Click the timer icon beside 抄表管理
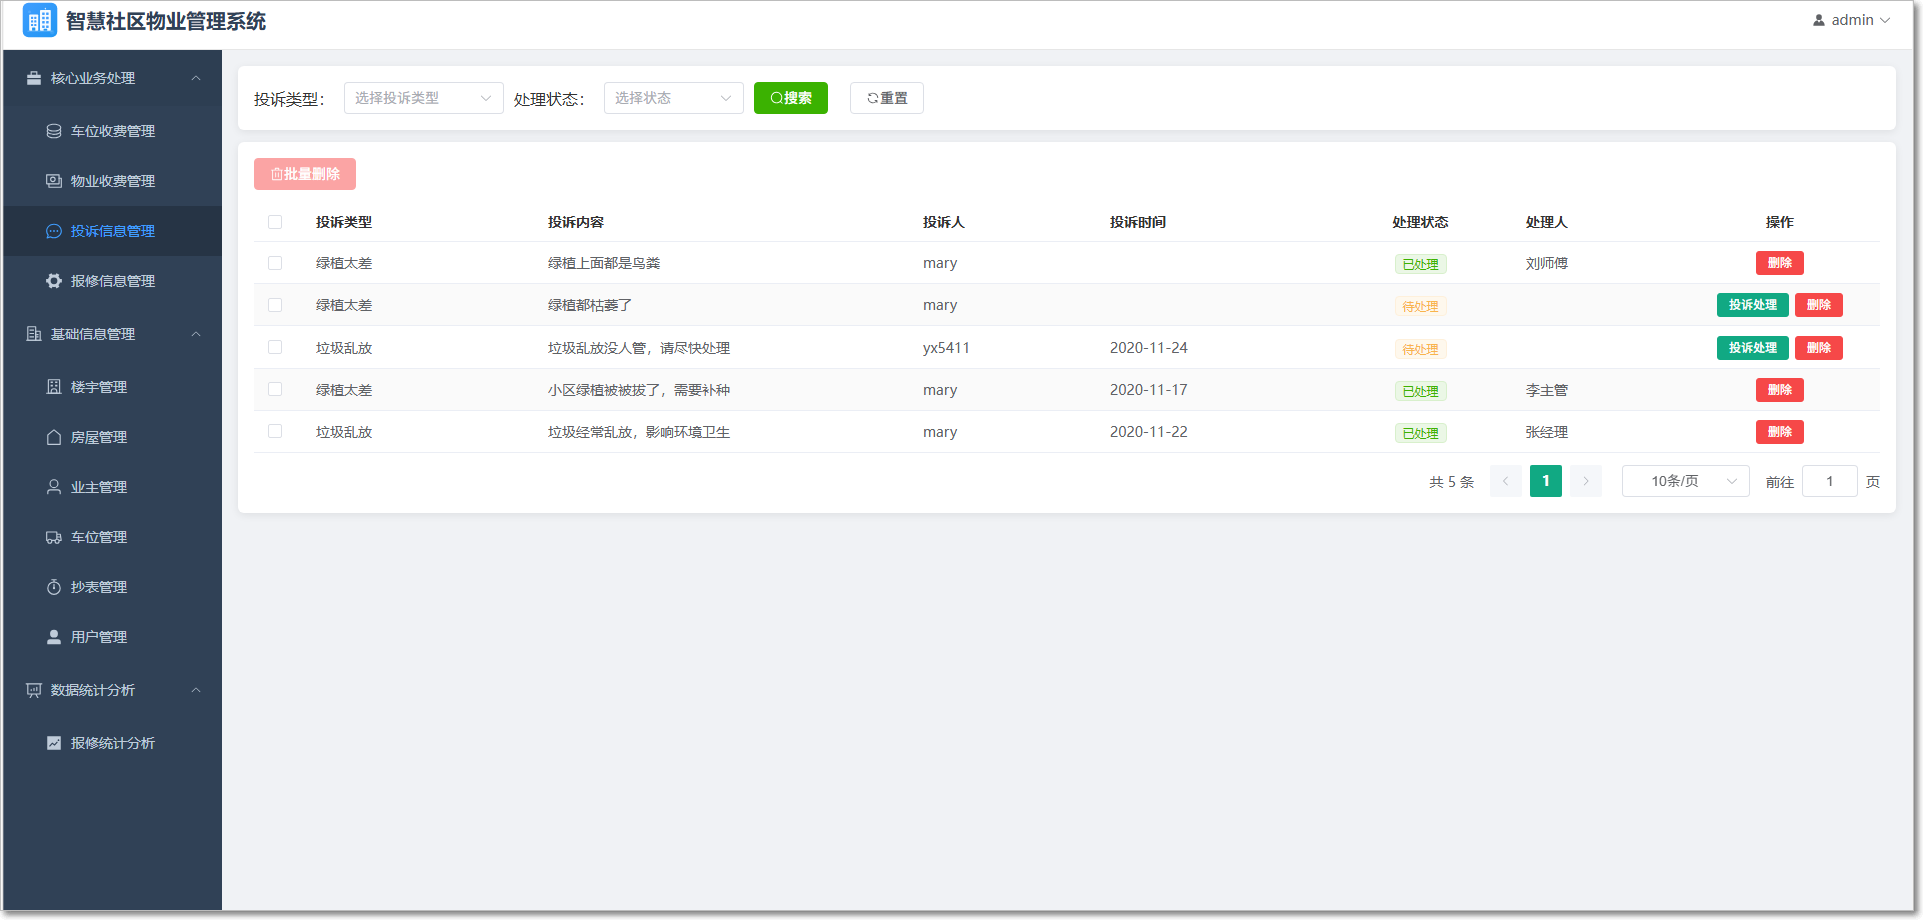 pyautogui.click(x=54, y=587)
